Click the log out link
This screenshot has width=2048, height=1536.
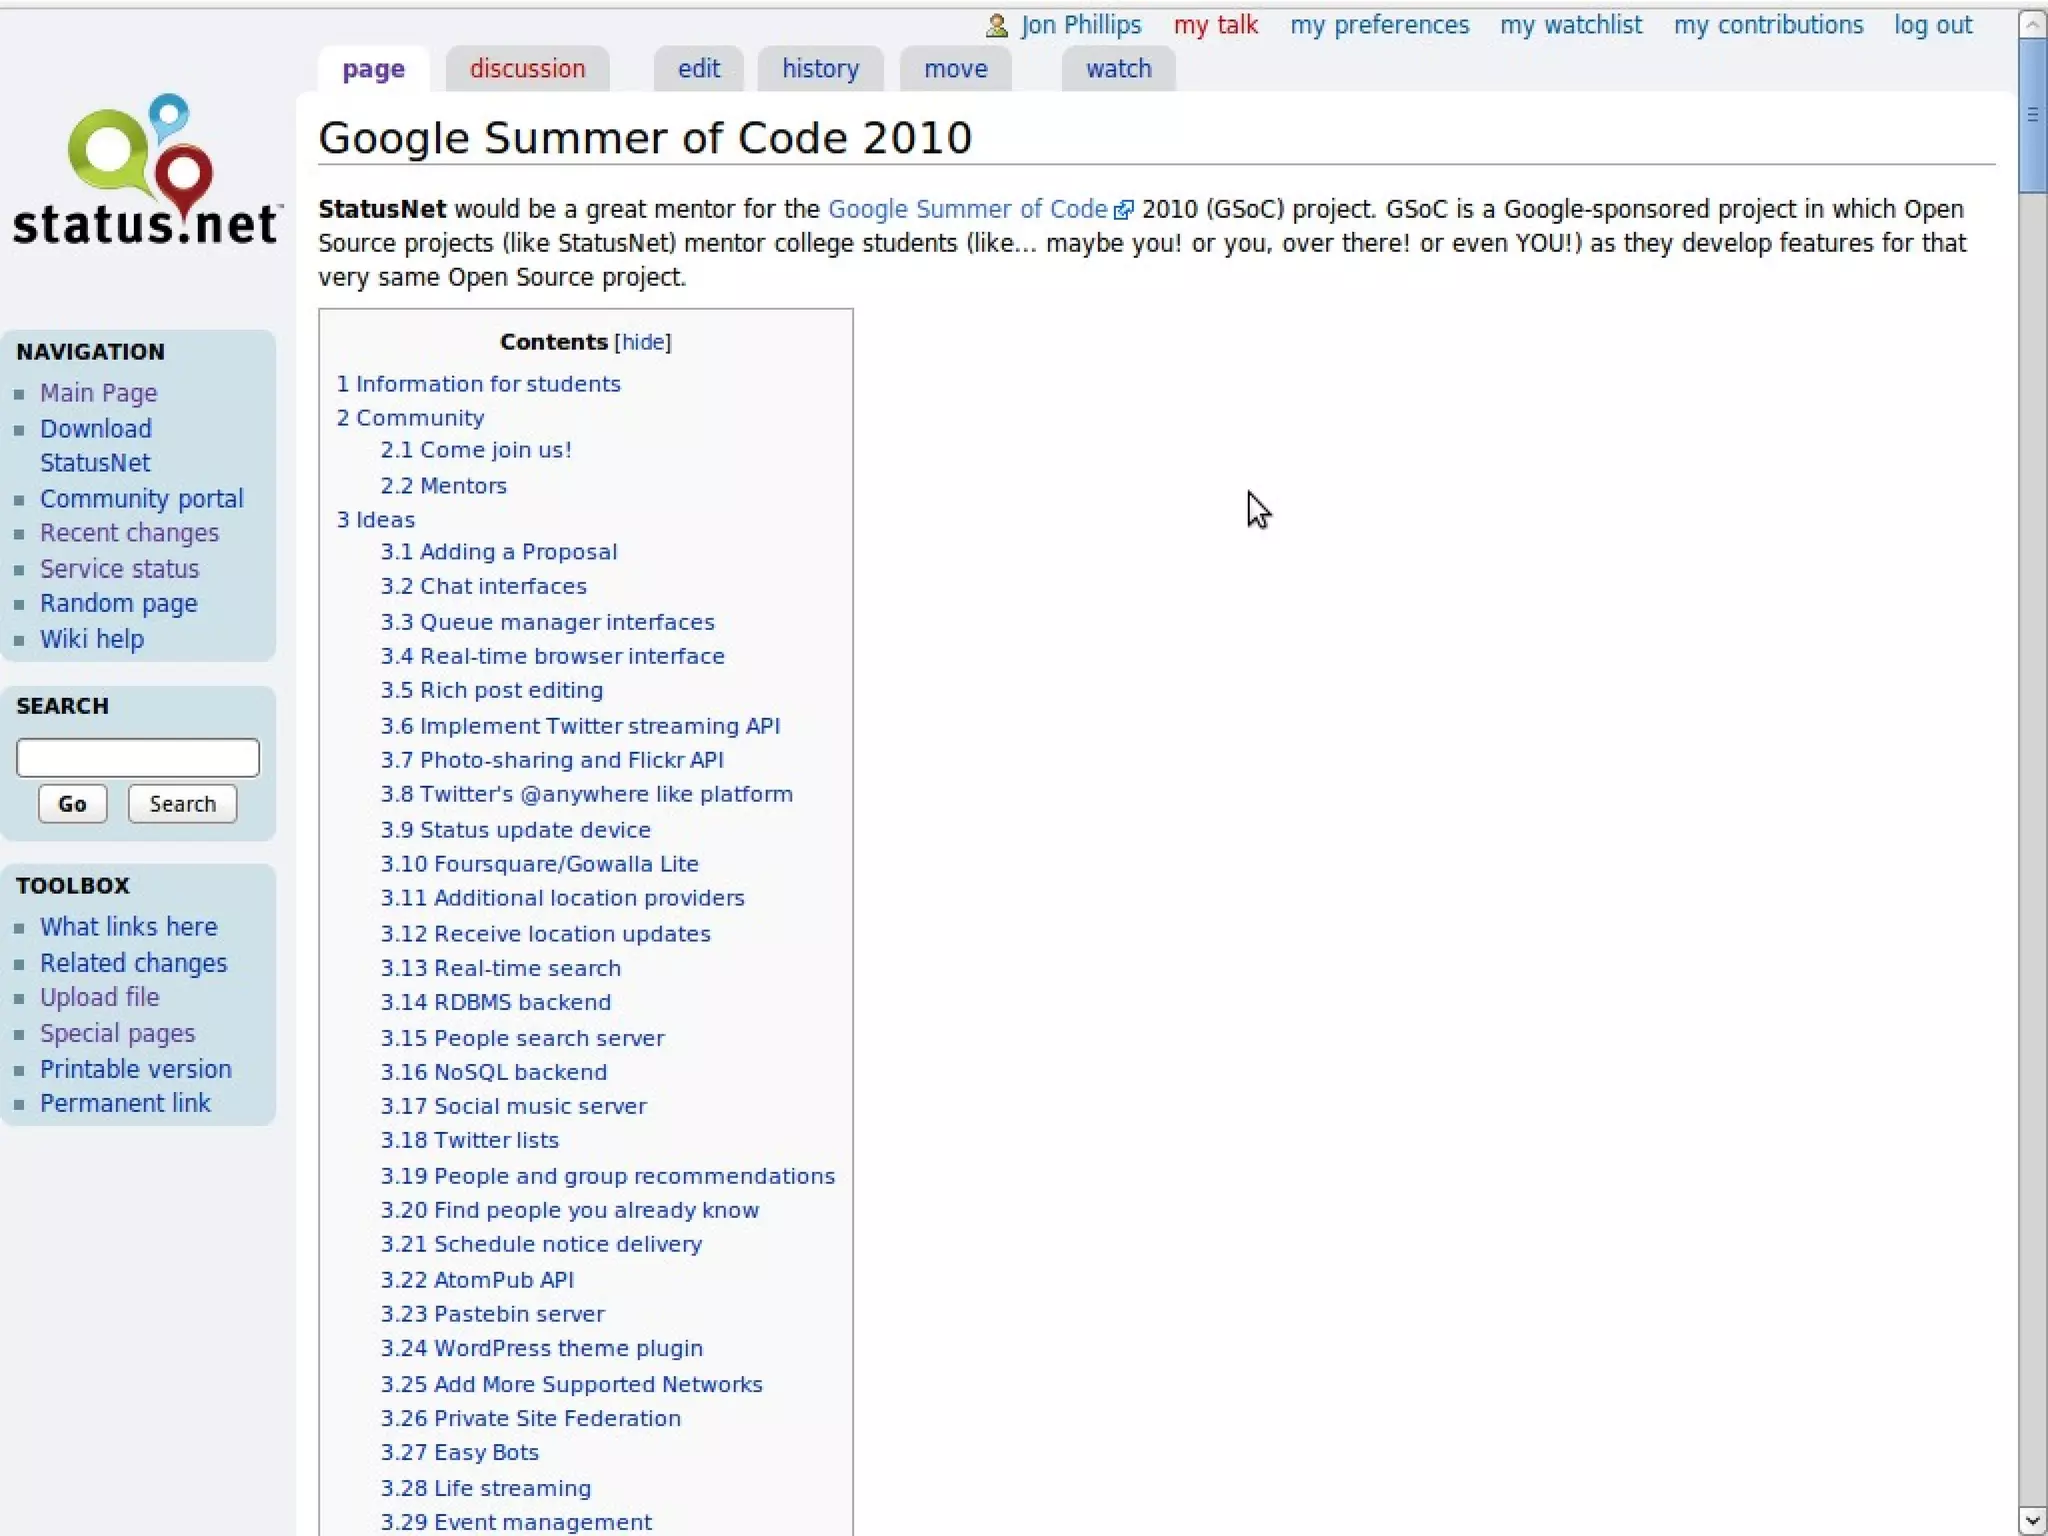click(x=1932, y=25)
